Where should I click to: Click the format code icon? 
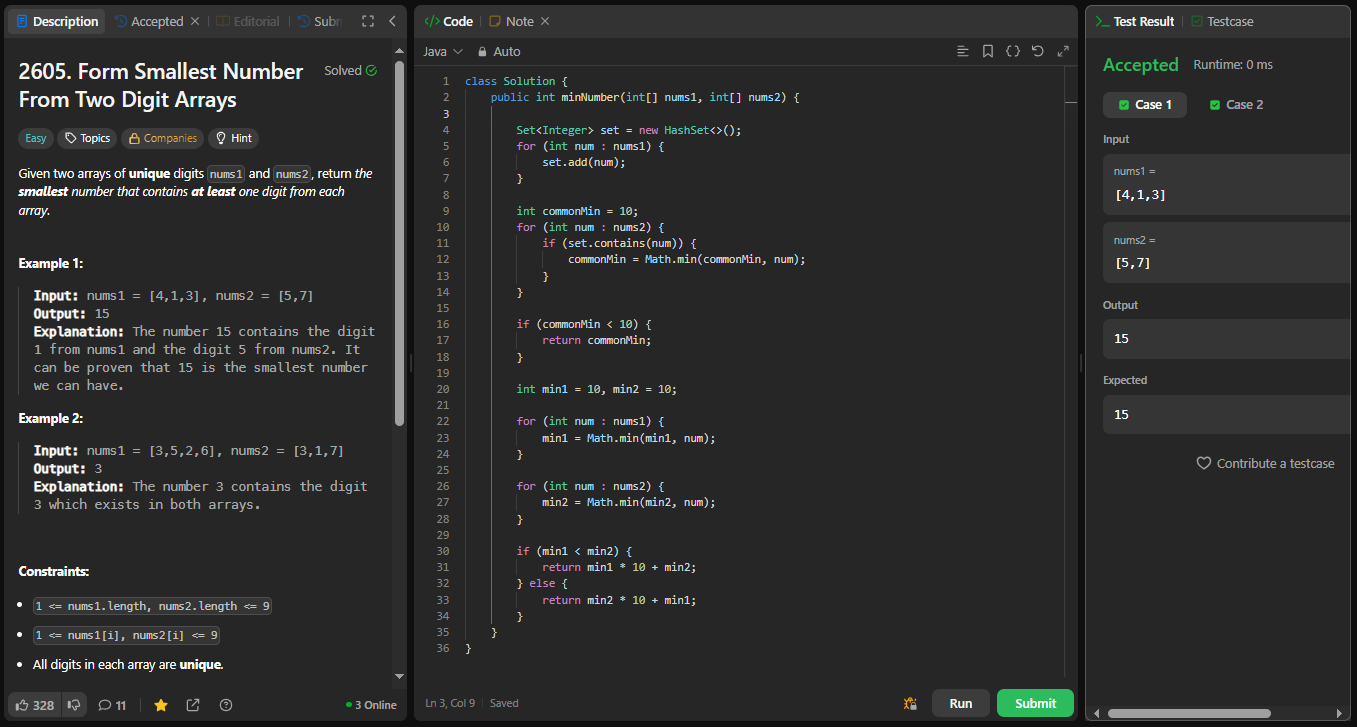coord(962,51)
